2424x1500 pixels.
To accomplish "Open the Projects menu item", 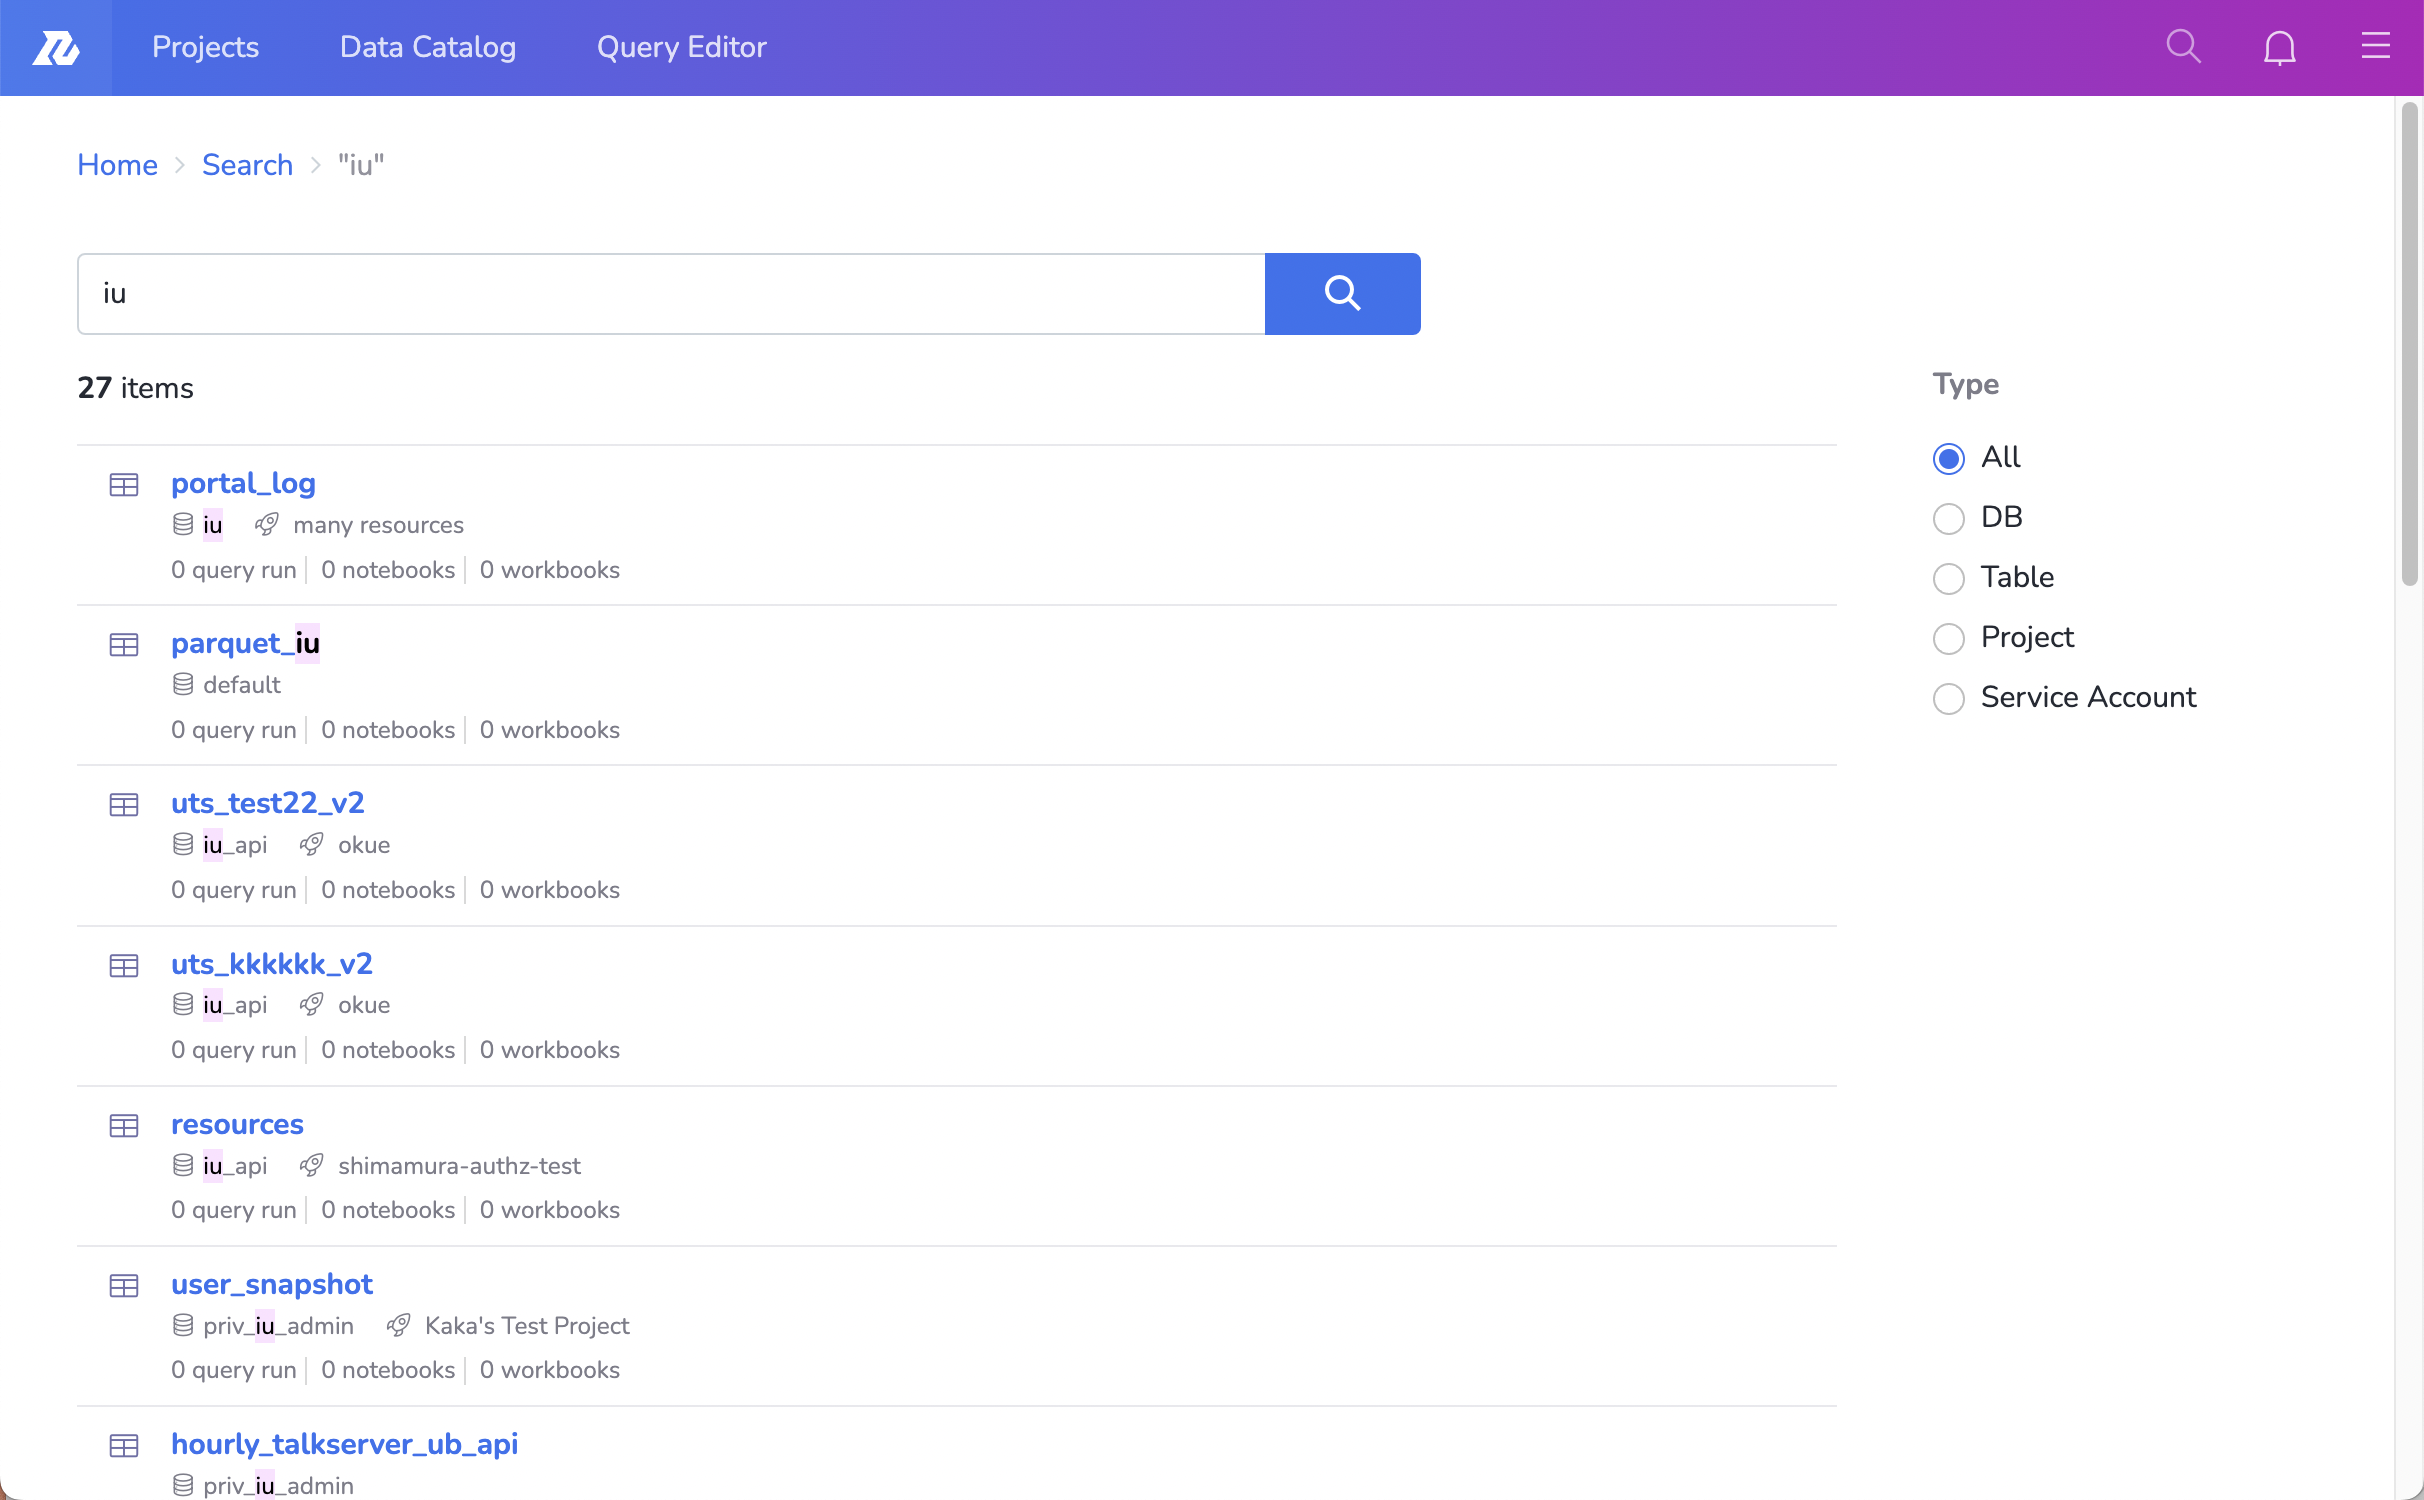I will [205, 47].
